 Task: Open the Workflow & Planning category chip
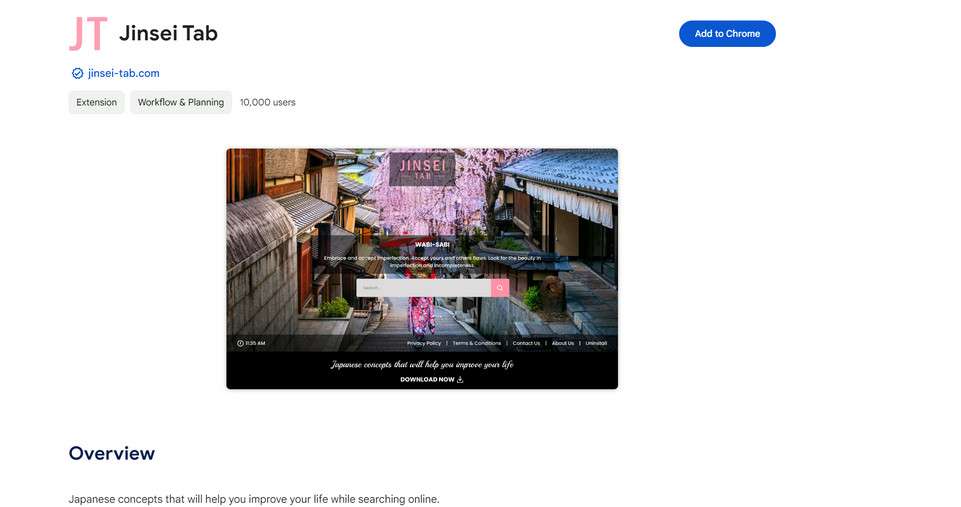(x=181, y=102)
